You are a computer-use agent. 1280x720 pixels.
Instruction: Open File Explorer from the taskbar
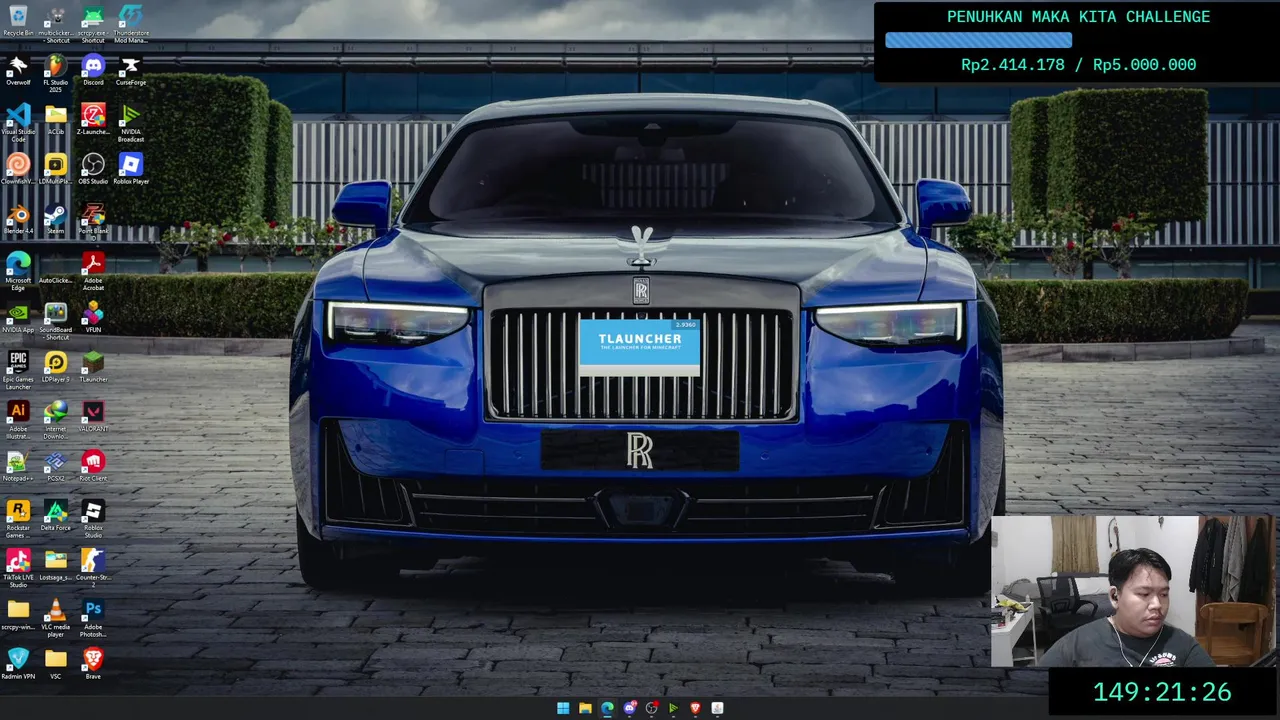coord(585,708)
